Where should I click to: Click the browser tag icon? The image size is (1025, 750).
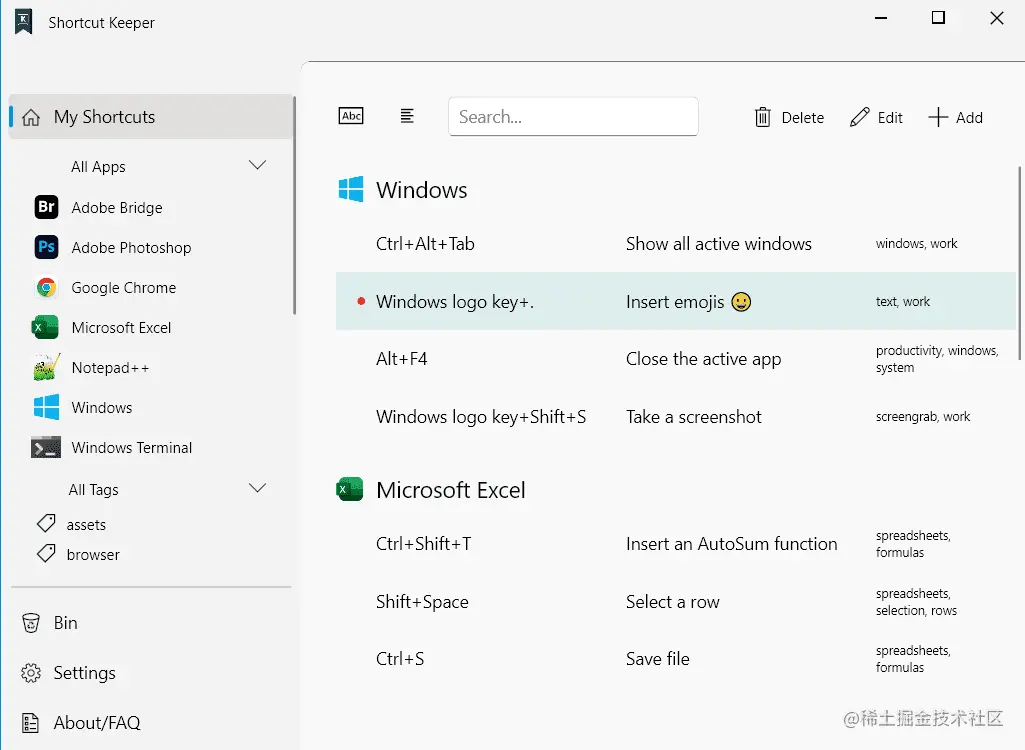[46, 554]
